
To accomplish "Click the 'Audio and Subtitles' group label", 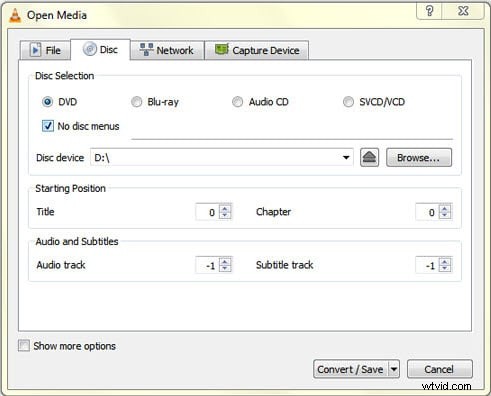I will [x=77, y=241].
